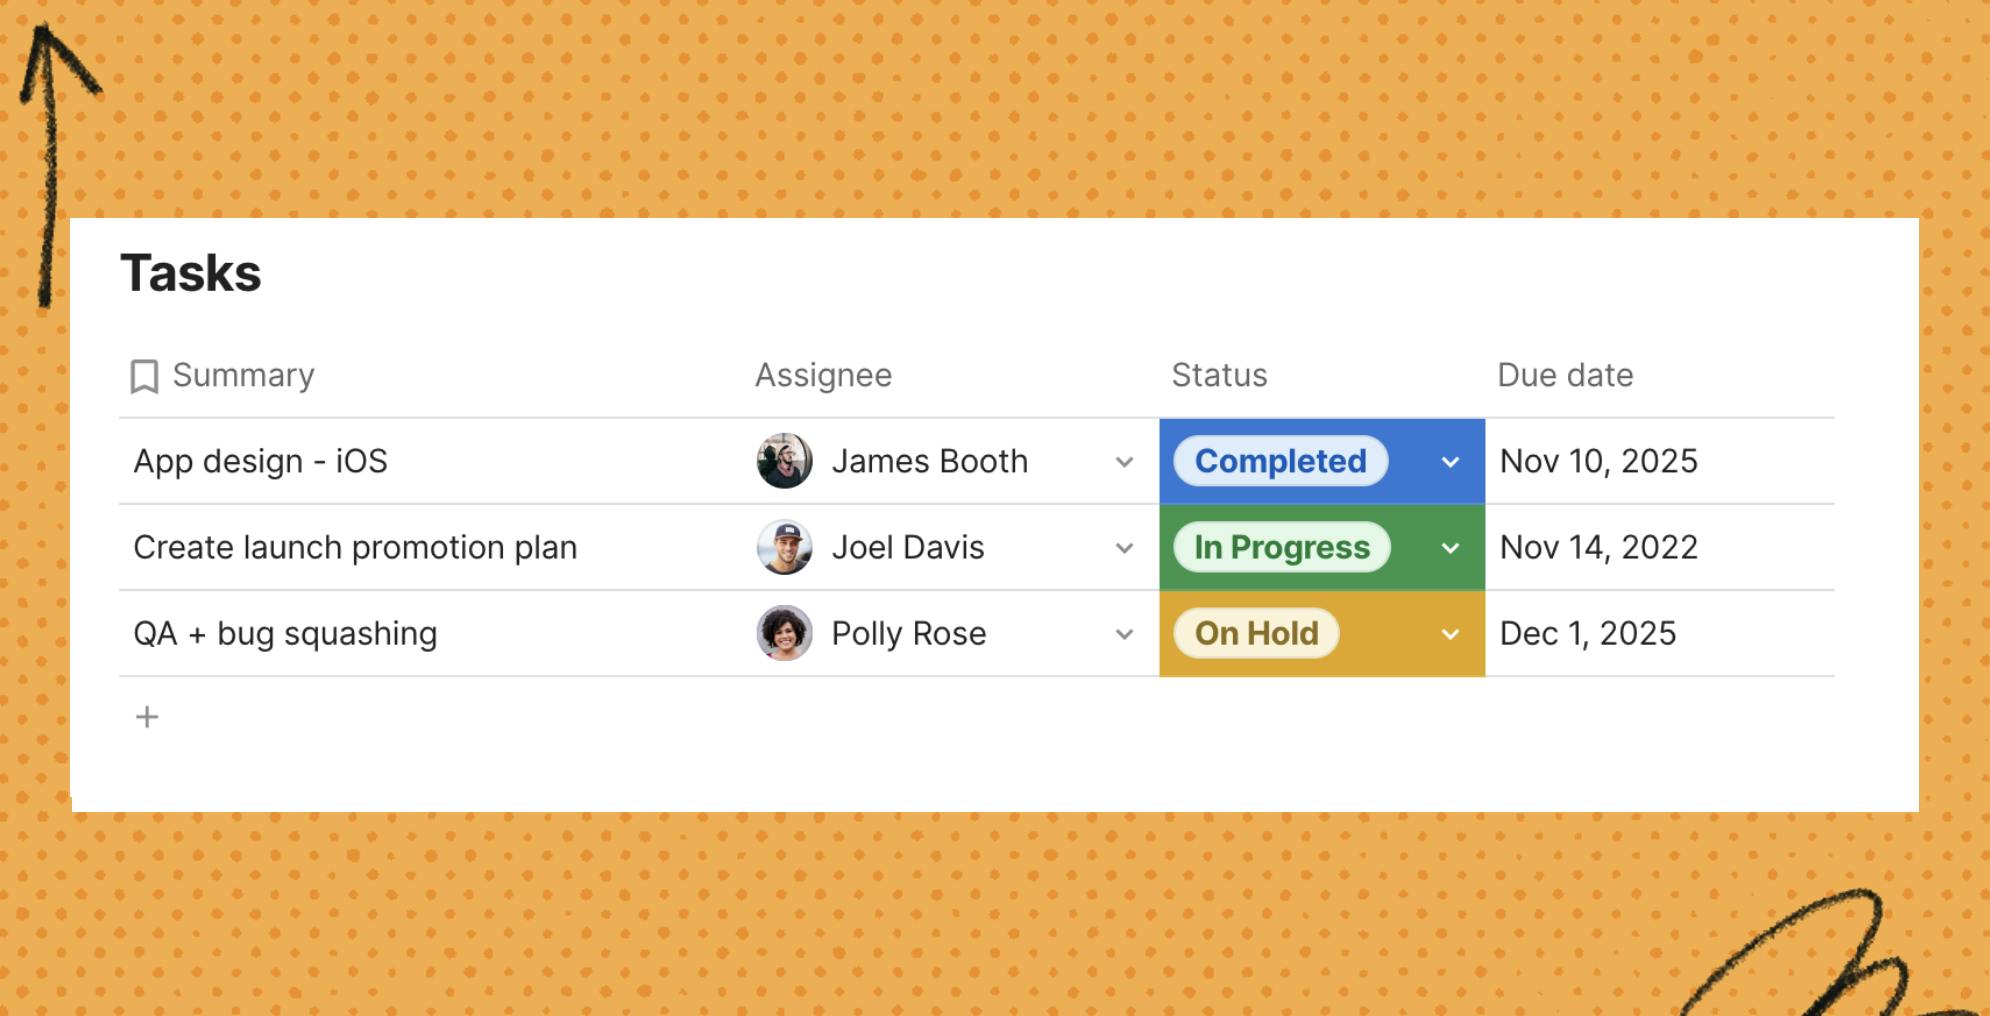Click the bookmark icon beside Summary

[x=144, y=377]
